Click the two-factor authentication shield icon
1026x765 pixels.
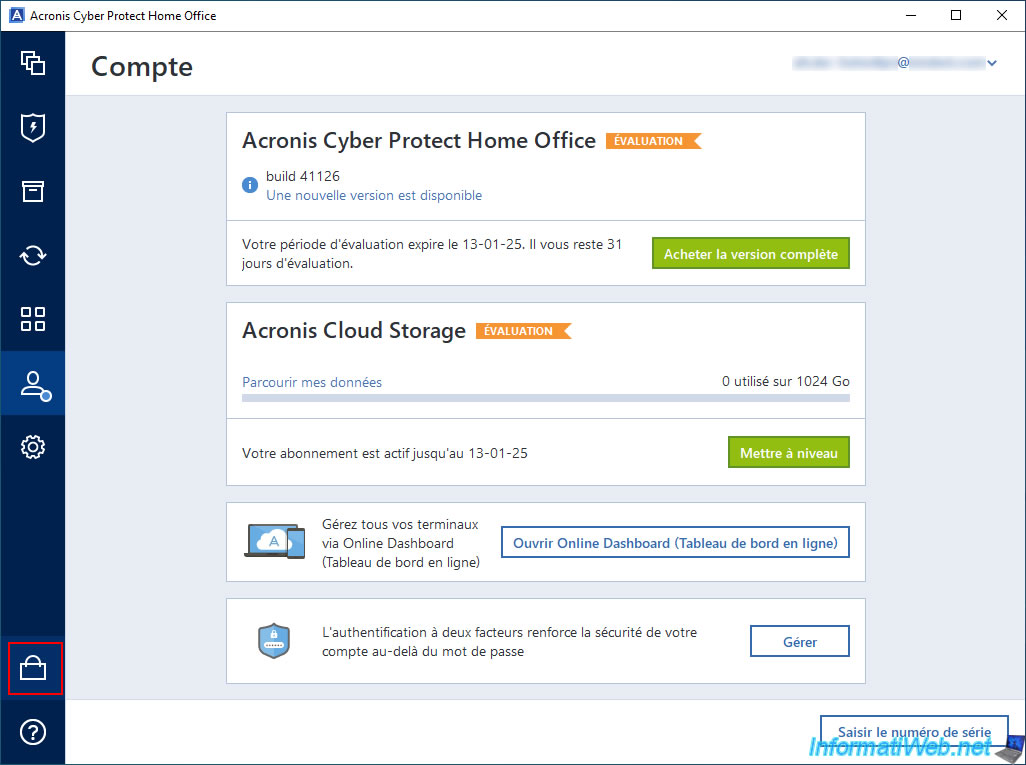point(274,641)
